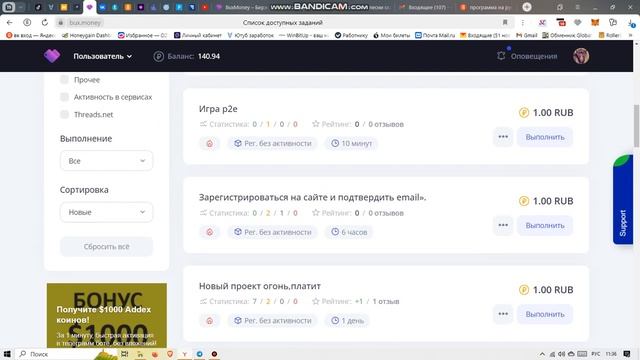Click the page vertical scrollbar thumb
Screen dimensions: 640x360
[636, 126]
